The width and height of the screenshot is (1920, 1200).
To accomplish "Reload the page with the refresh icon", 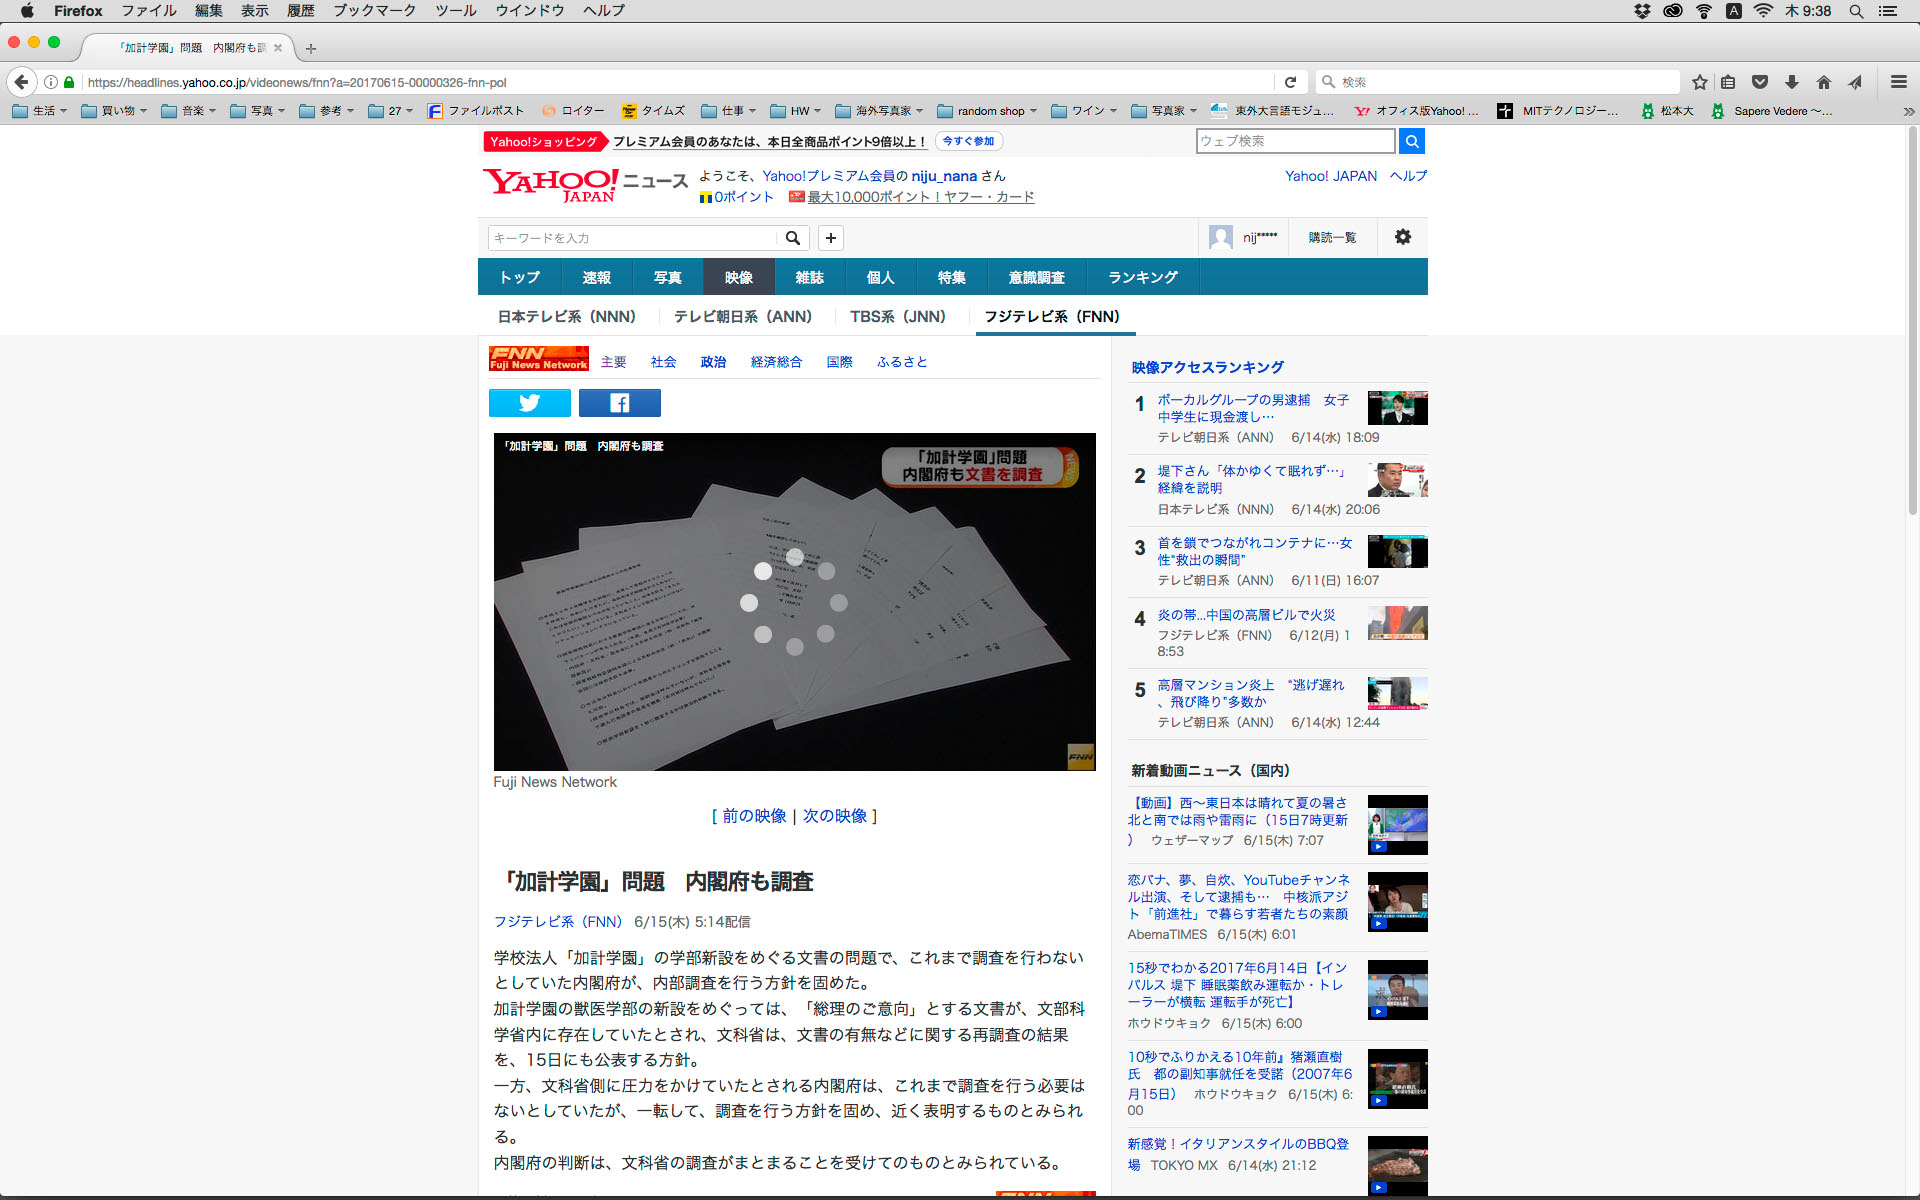I will pos(1290,82).
